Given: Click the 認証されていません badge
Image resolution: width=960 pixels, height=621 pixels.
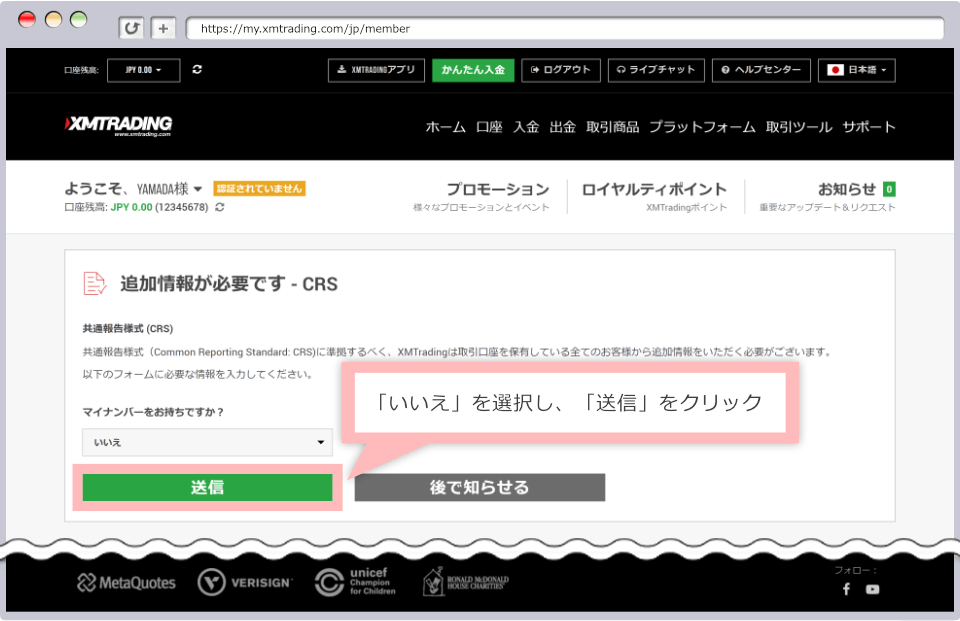Looking at the screenshot, I should tap(259, 189).
